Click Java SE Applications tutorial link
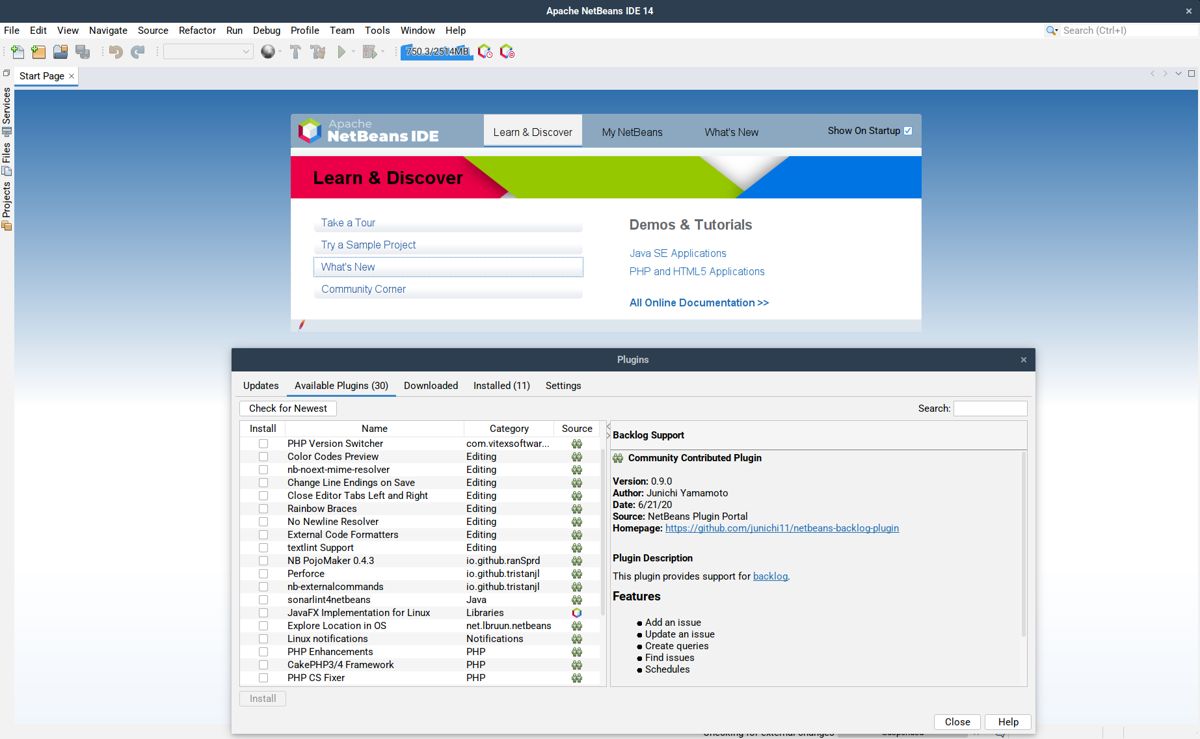Viewport: 1200px width, 739px height. (678, 254)
